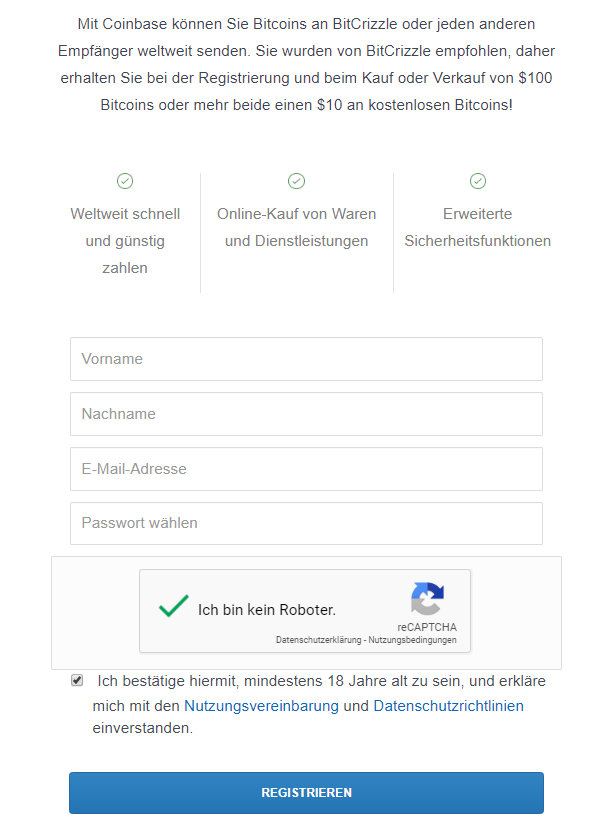The width and height of the screenshot is (615, 830).
Task: Click the E-Mail-Adresse input field
Action: click(x=305, y=468)
